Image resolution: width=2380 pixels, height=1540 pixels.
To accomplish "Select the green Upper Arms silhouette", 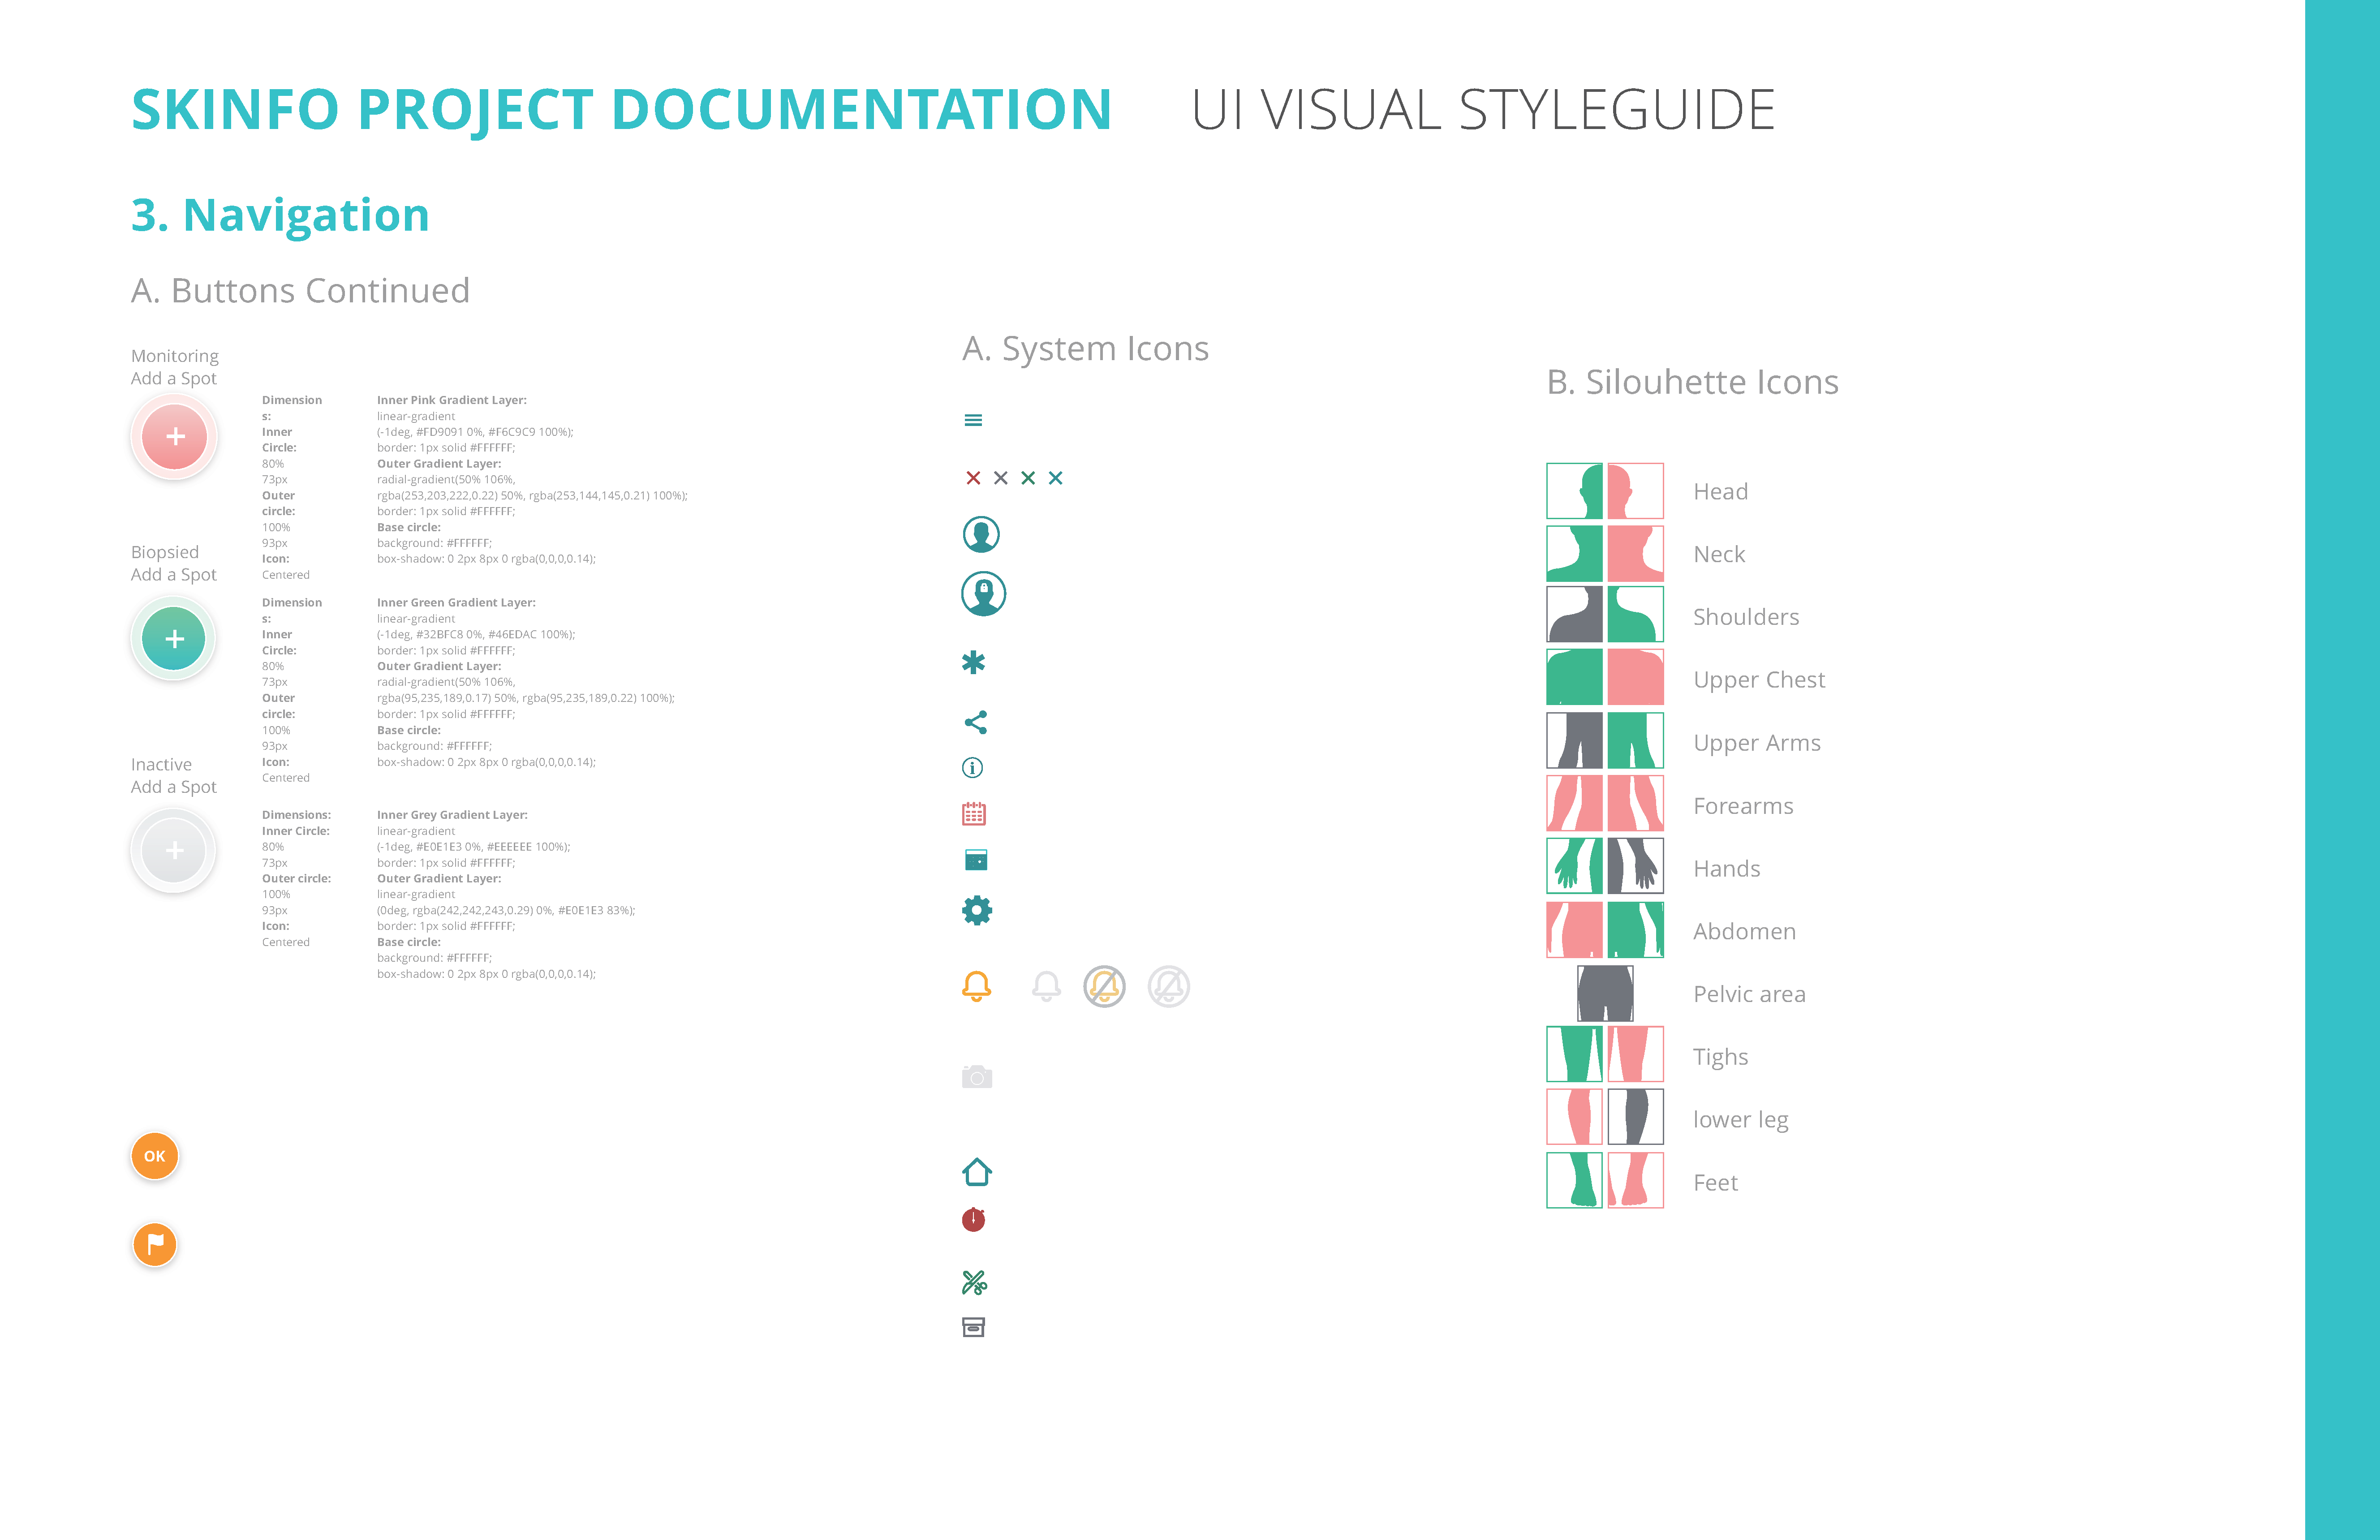I will (x=1636, y=740).
